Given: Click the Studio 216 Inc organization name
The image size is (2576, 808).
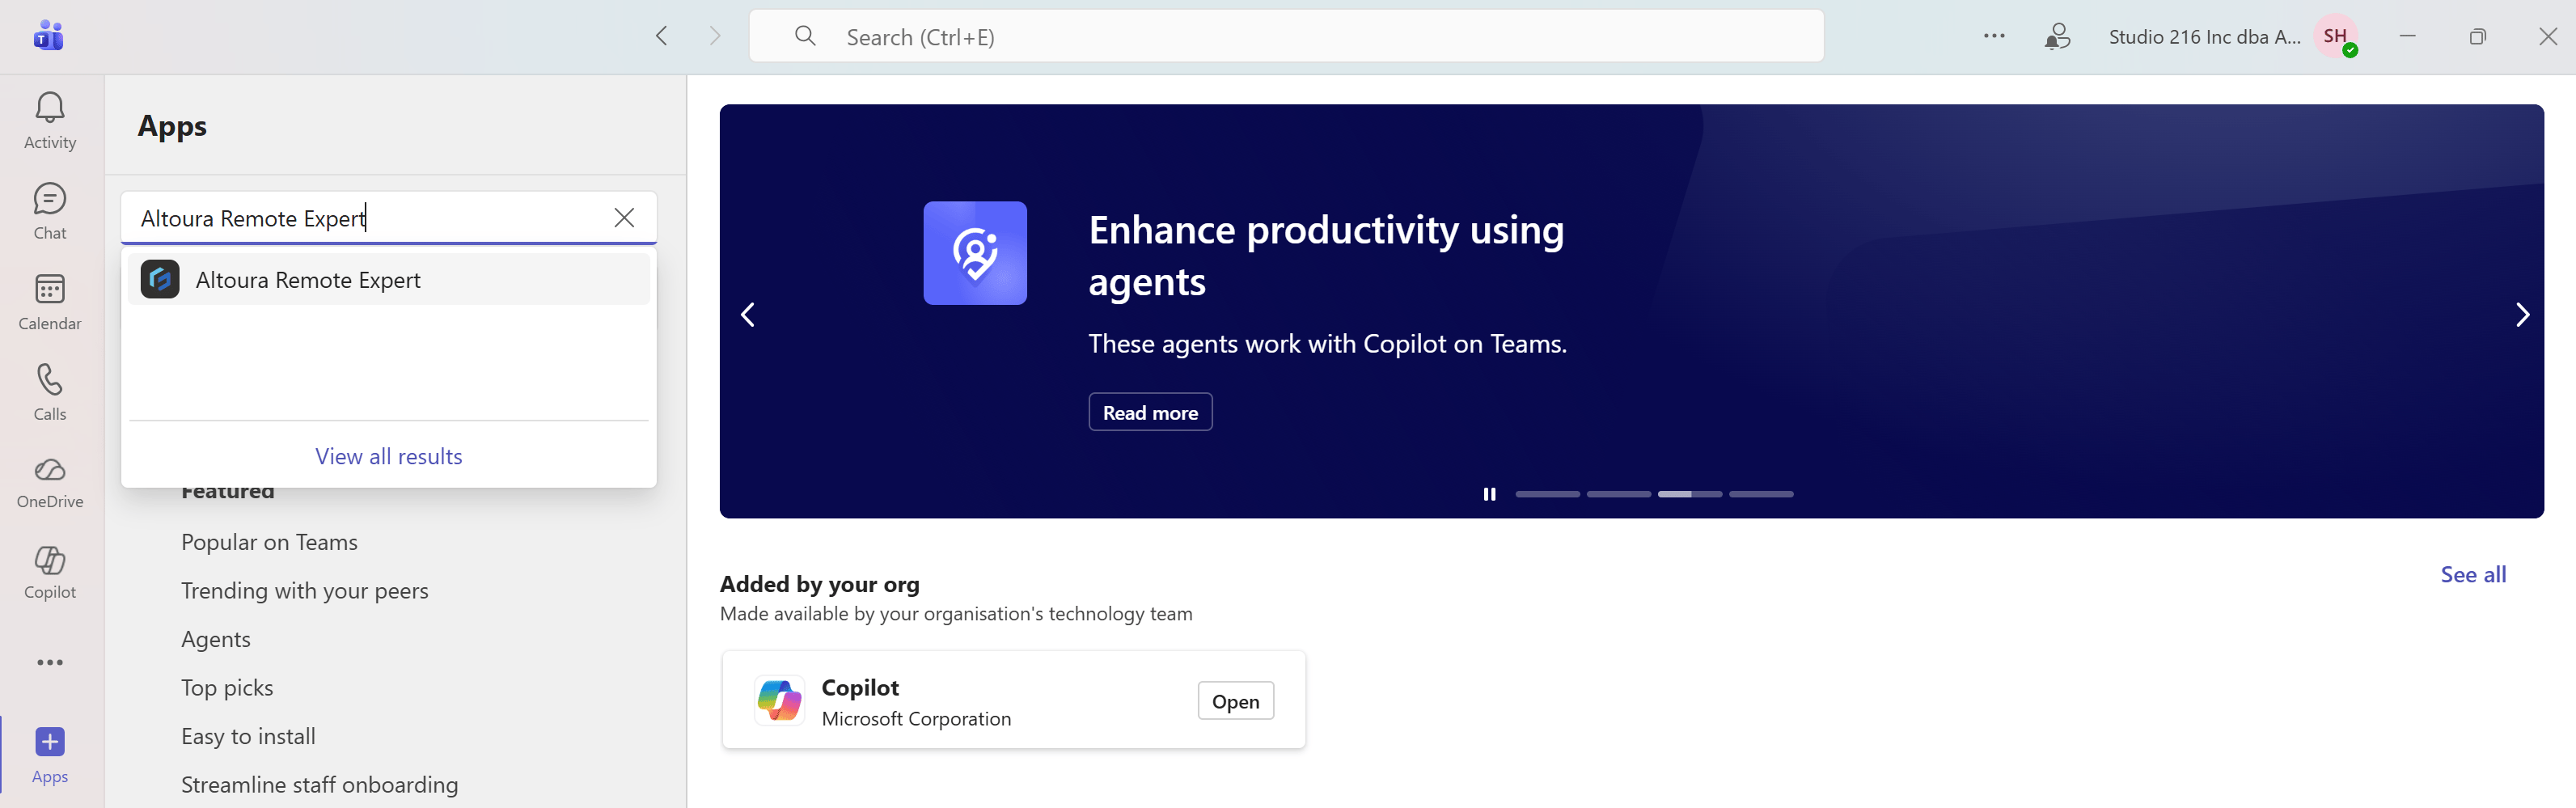Looking at the screenshot, I should coord(2204,37).
